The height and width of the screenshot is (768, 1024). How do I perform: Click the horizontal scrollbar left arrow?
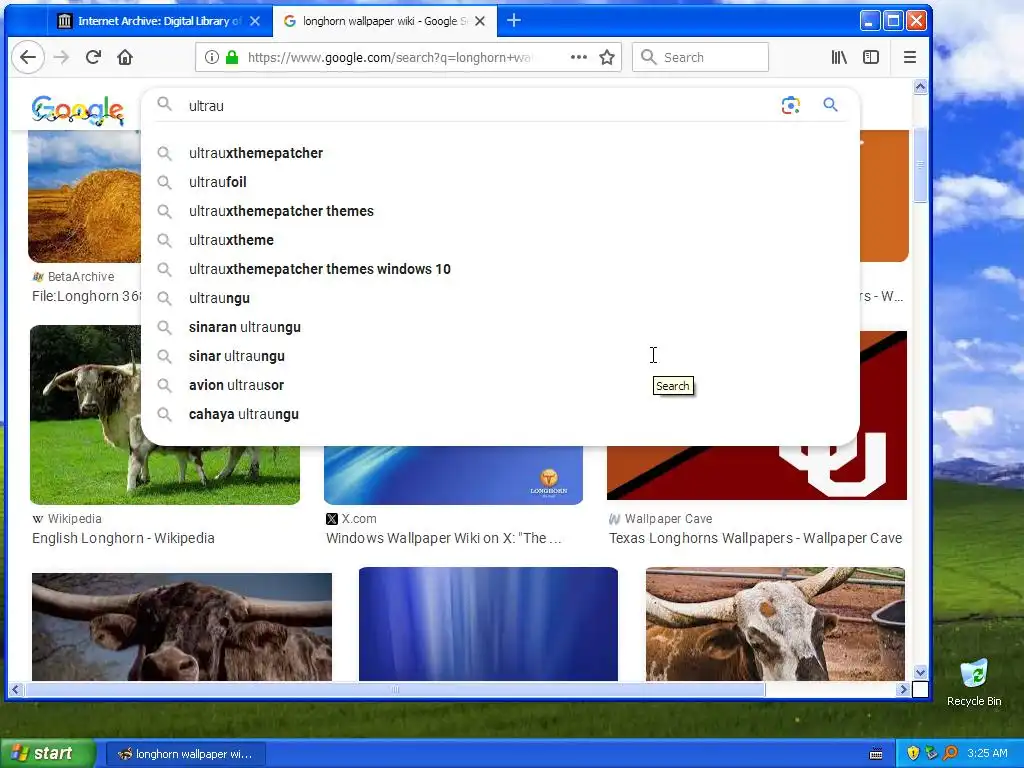point(16,689)
